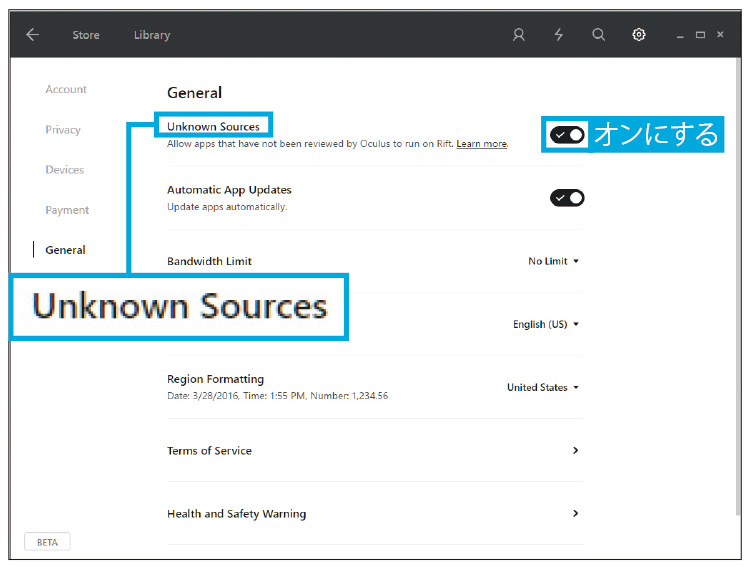Open the Learn more link
The width and height of the screenshot is (749, 567).
tap(481, 144)
